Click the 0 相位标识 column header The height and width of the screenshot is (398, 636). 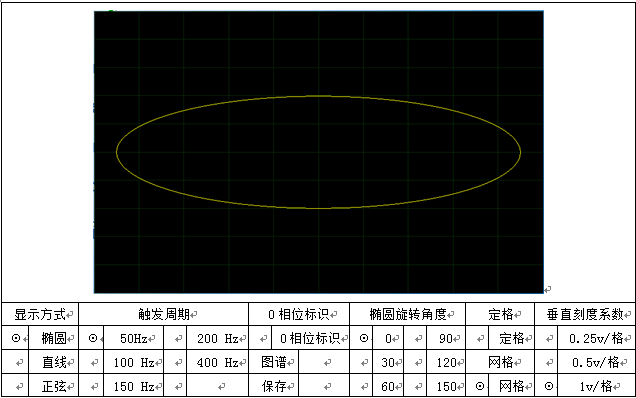[x=299, y=314]
